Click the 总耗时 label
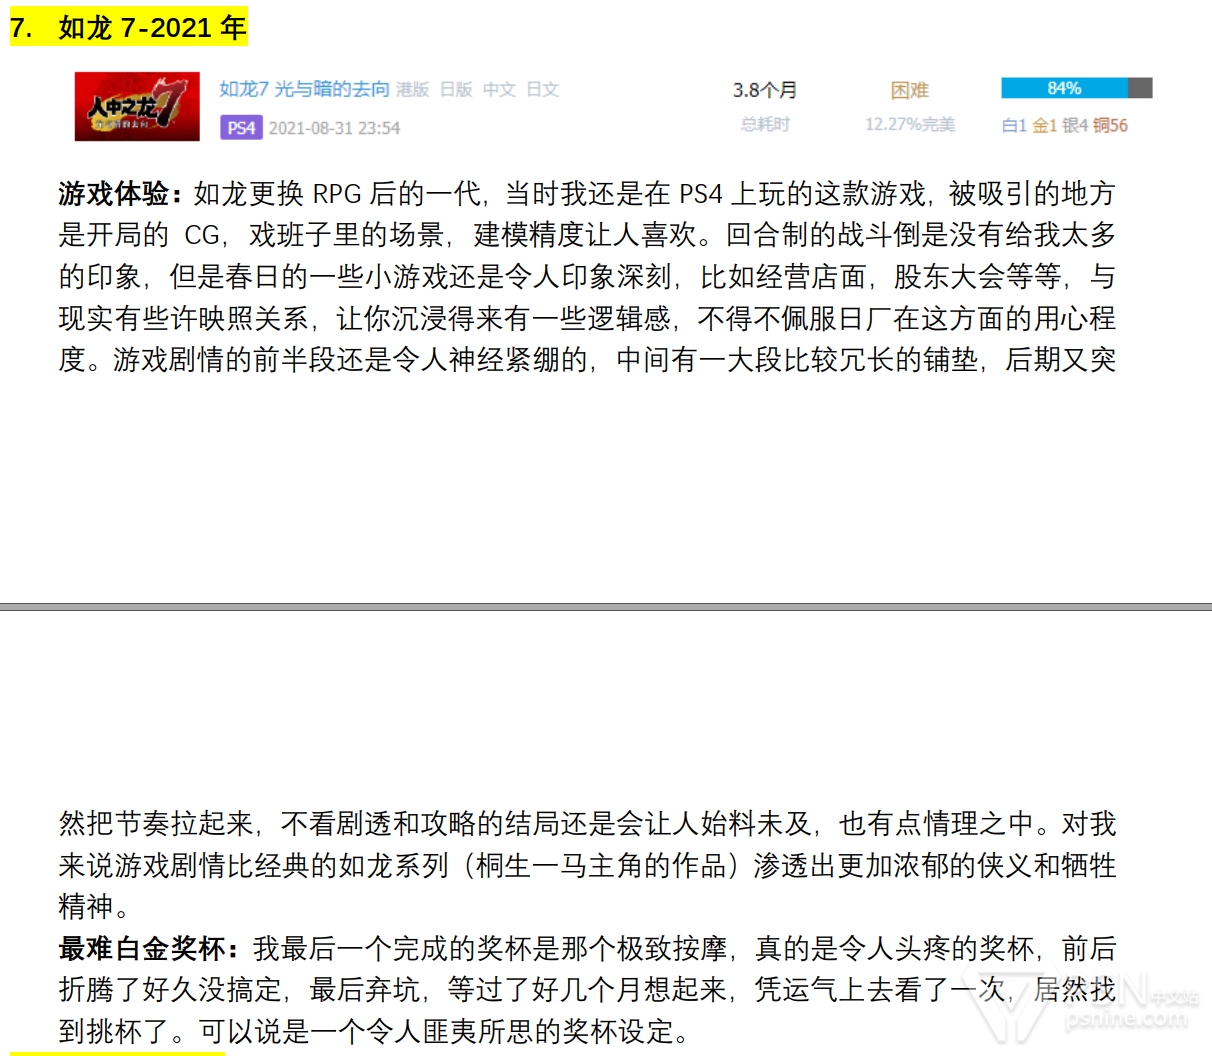Viewport: 1212px width, 1056px height. coord(765,124)
